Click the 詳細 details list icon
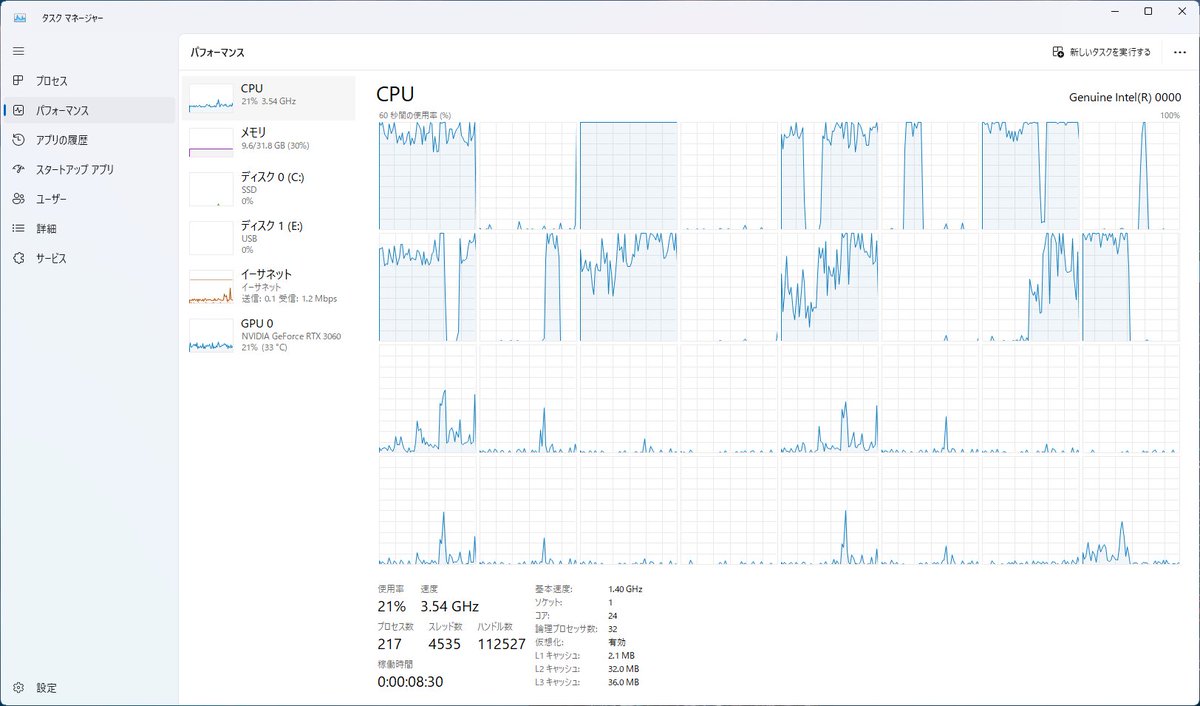The width and height of the screenshot is (1200, 706). pos(19,228)
